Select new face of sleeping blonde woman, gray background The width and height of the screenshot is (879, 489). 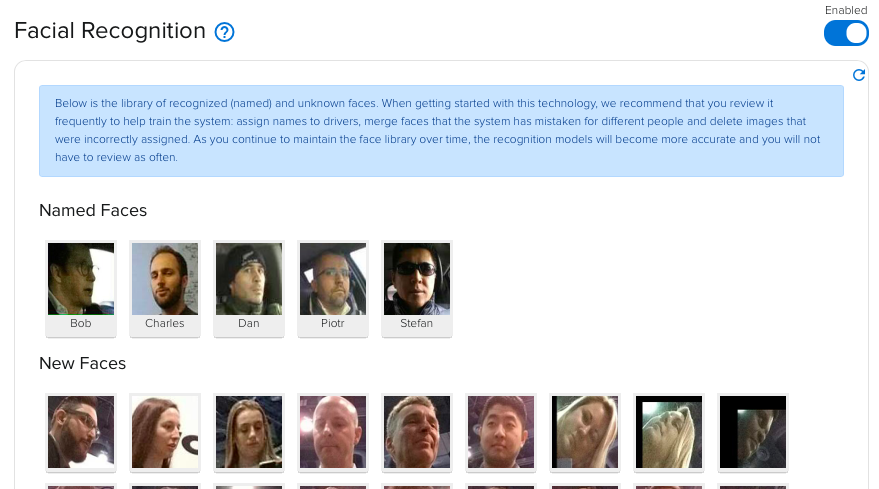[x=585, y=432]
